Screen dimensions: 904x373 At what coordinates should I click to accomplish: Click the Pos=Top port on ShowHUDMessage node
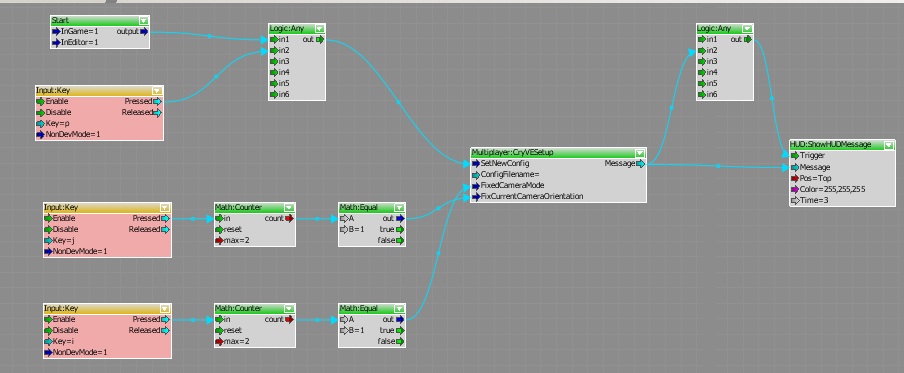click(x=811, y=178)
